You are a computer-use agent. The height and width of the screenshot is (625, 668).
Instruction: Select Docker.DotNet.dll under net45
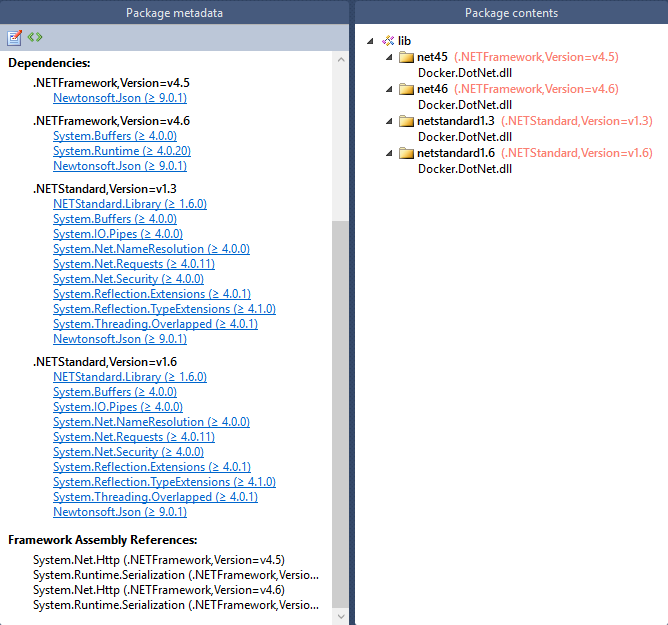click(465, 73)
